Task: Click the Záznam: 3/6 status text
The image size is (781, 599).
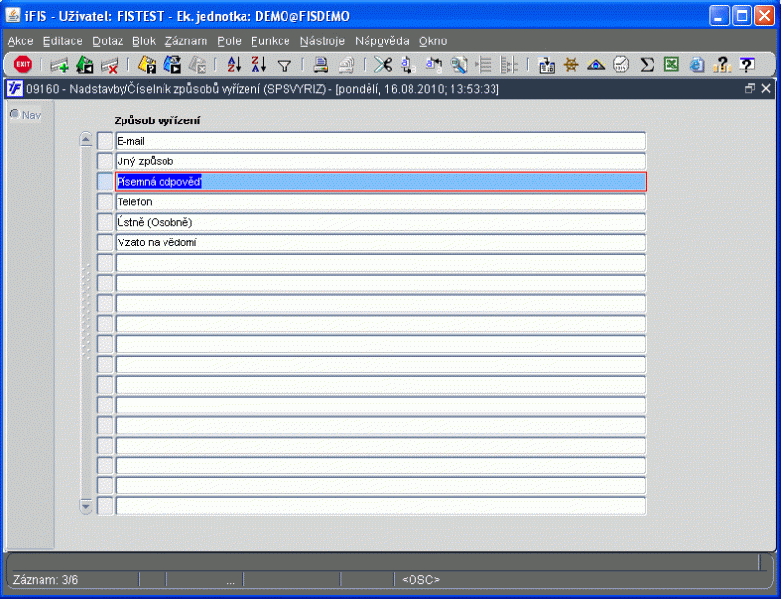Action: pyautogui.click(x=45, y=580)
